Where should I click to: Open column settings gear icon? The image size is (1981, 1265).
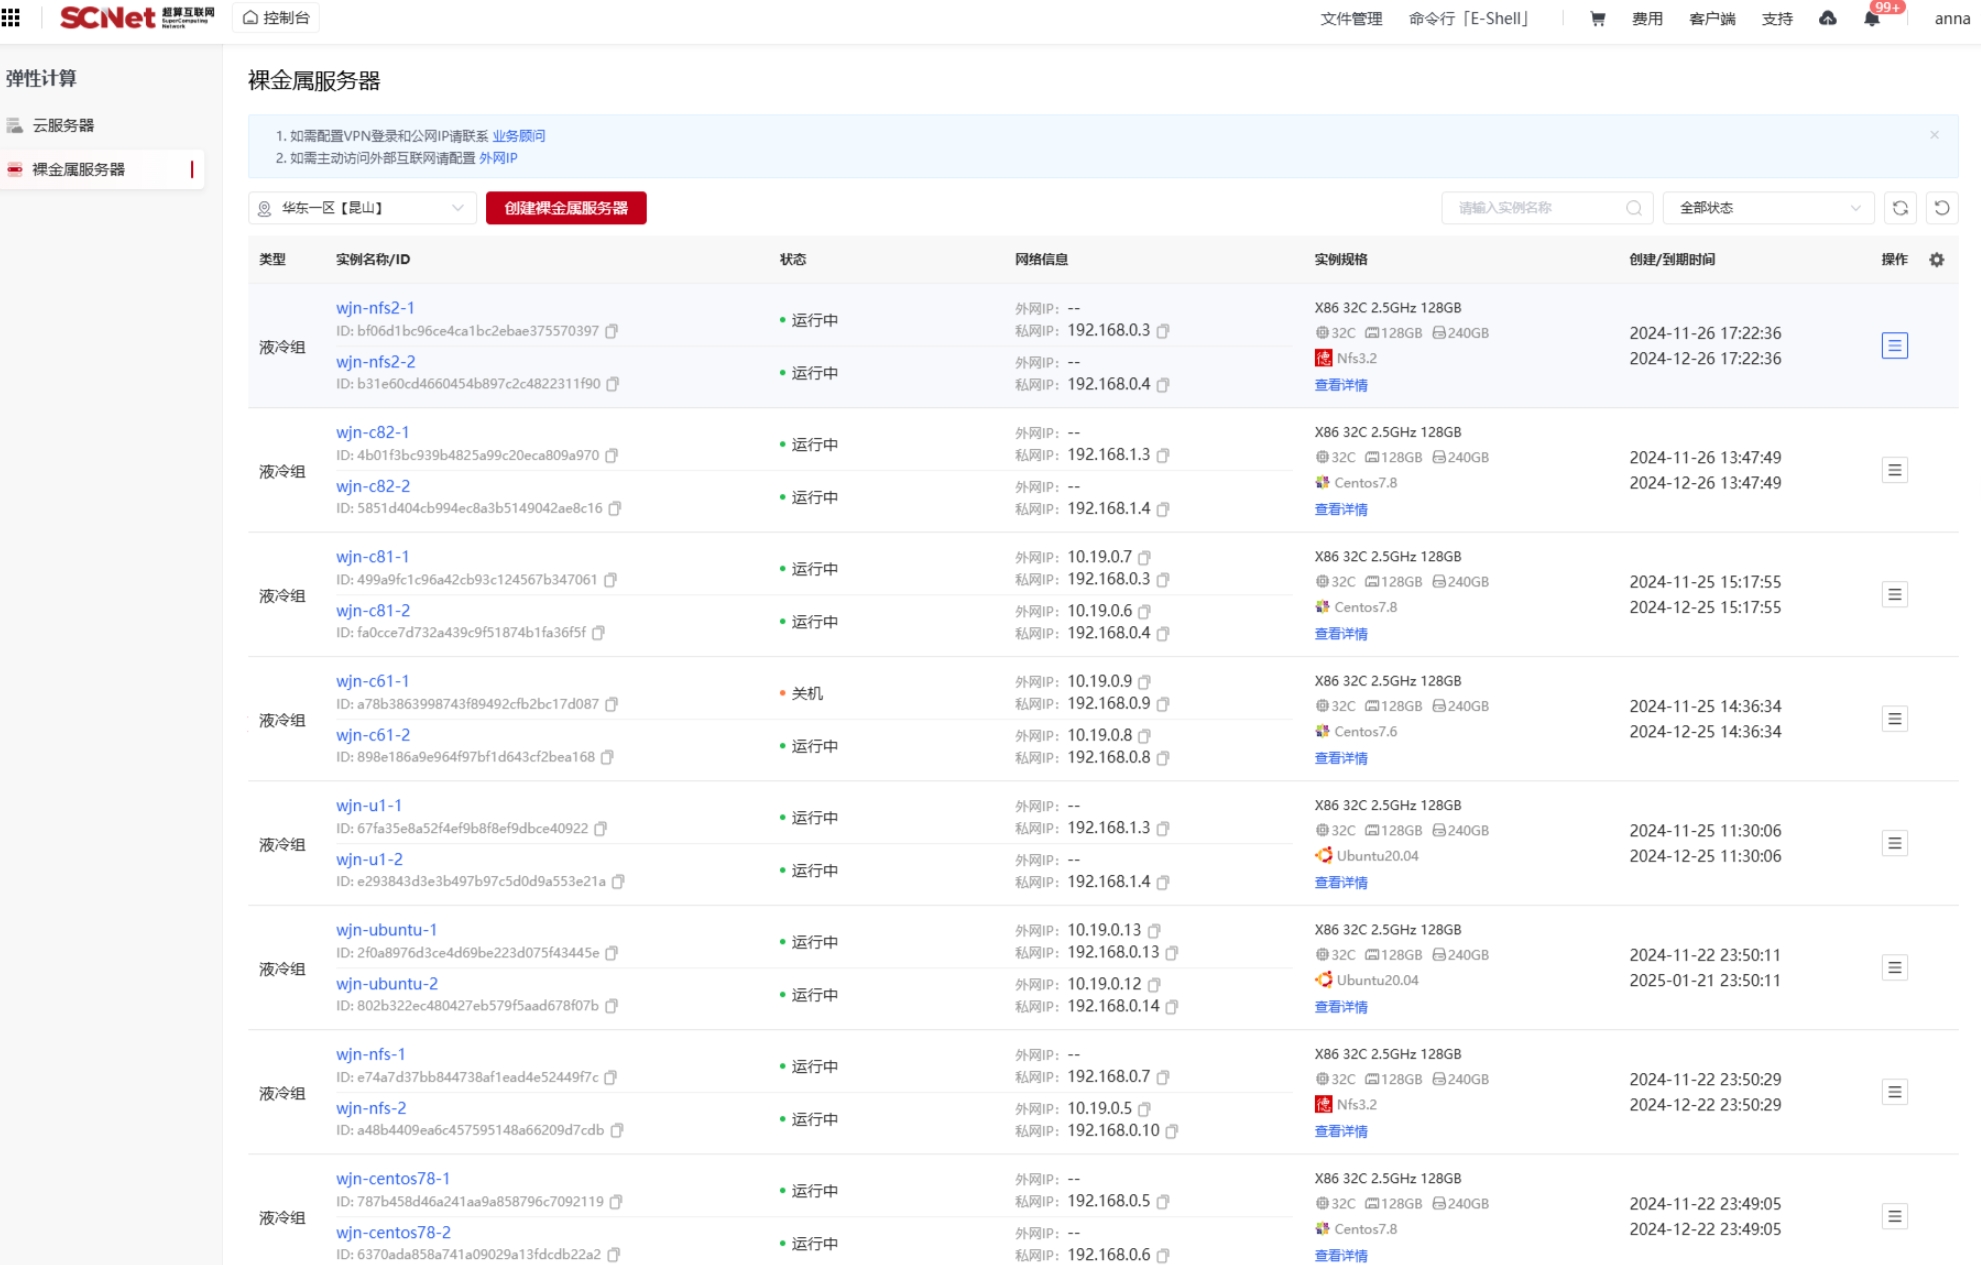tap(1937, 259)
